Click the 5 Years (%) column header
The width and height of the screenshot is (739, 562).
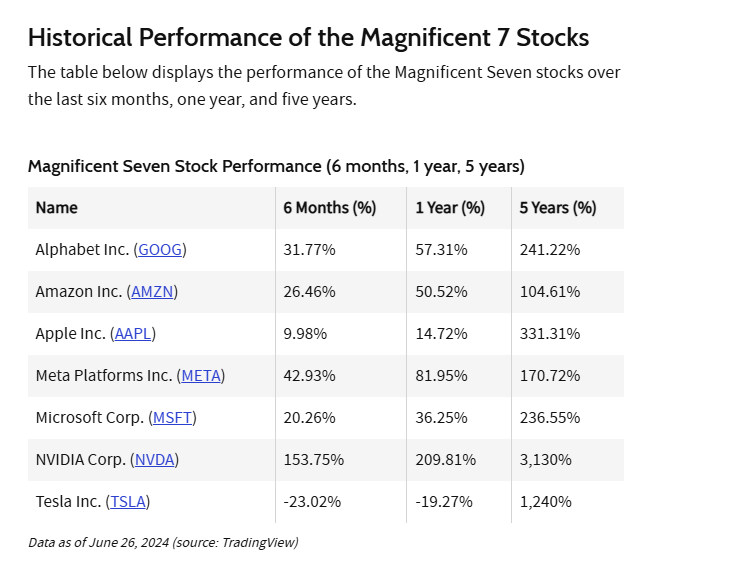pyautogui.click(x=558, y=208)
